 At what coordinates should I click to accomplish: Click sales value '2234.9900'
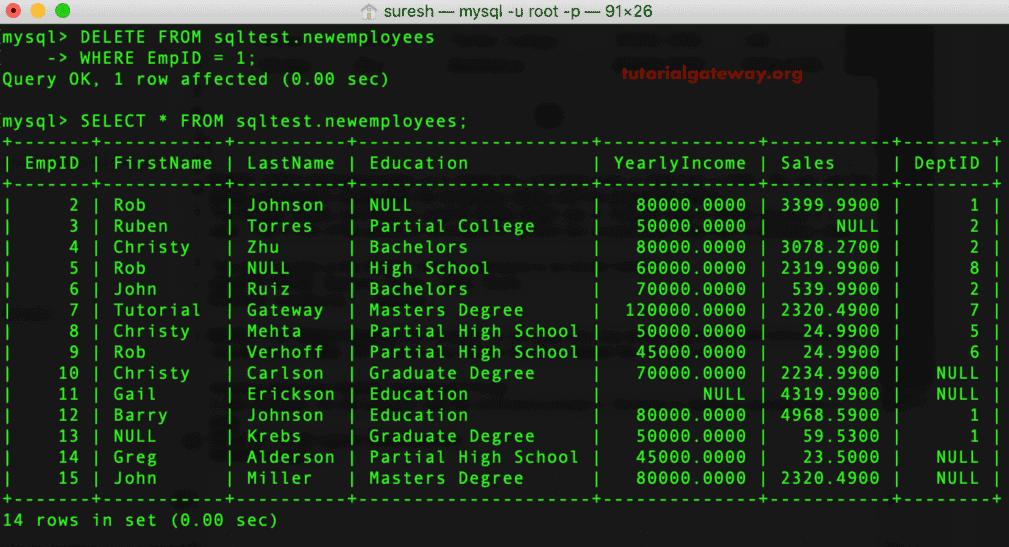pos(829,373)
